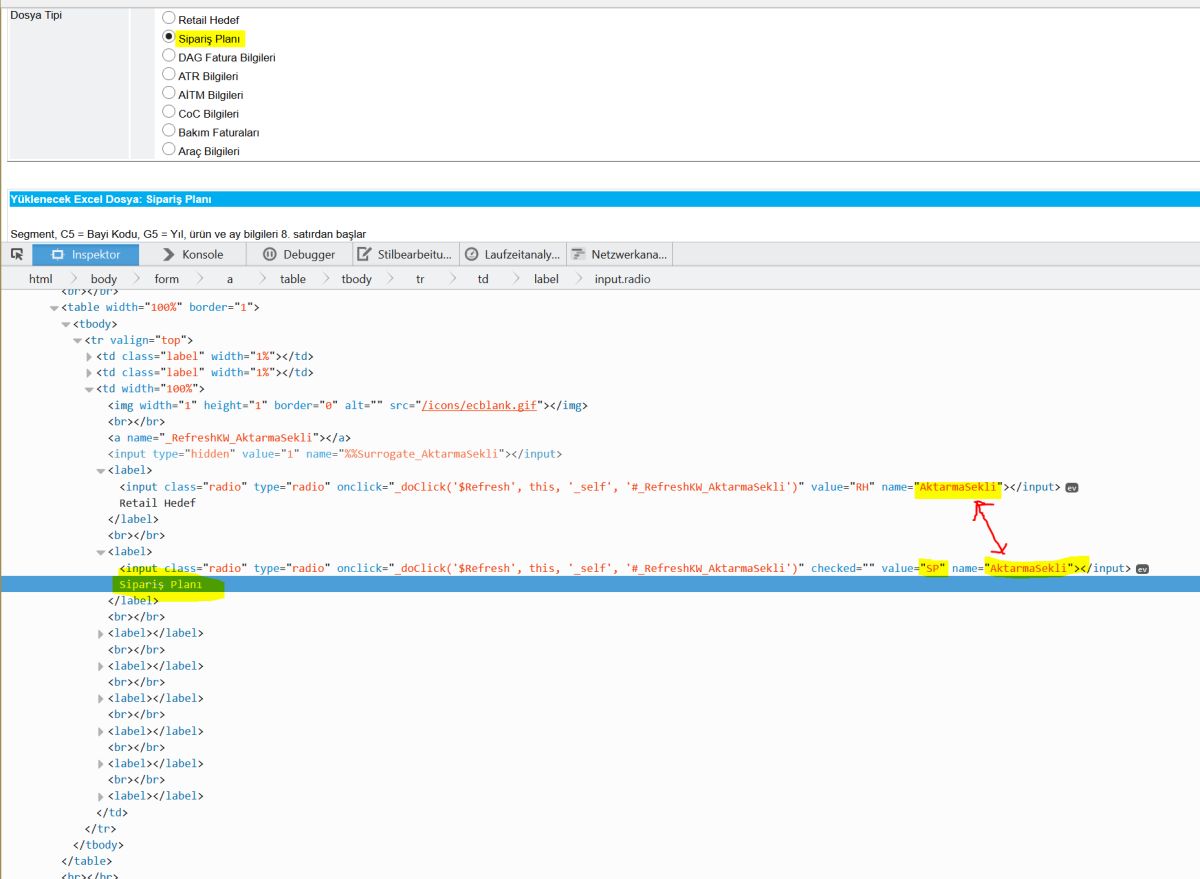
Task: Select the Retail Hedef text node in inspector
Action: pyautogui.click(x=157, y=503)
